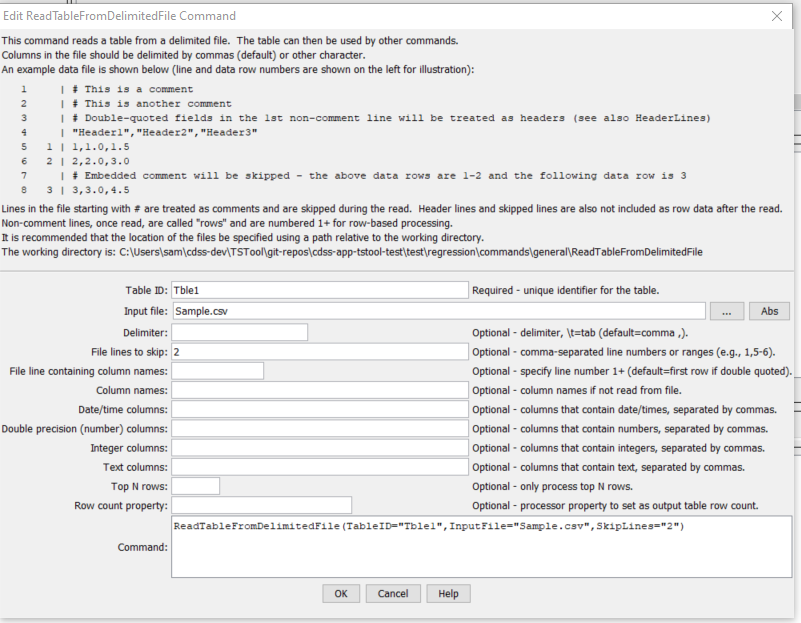Click inside the Command text area

(482, 547)
